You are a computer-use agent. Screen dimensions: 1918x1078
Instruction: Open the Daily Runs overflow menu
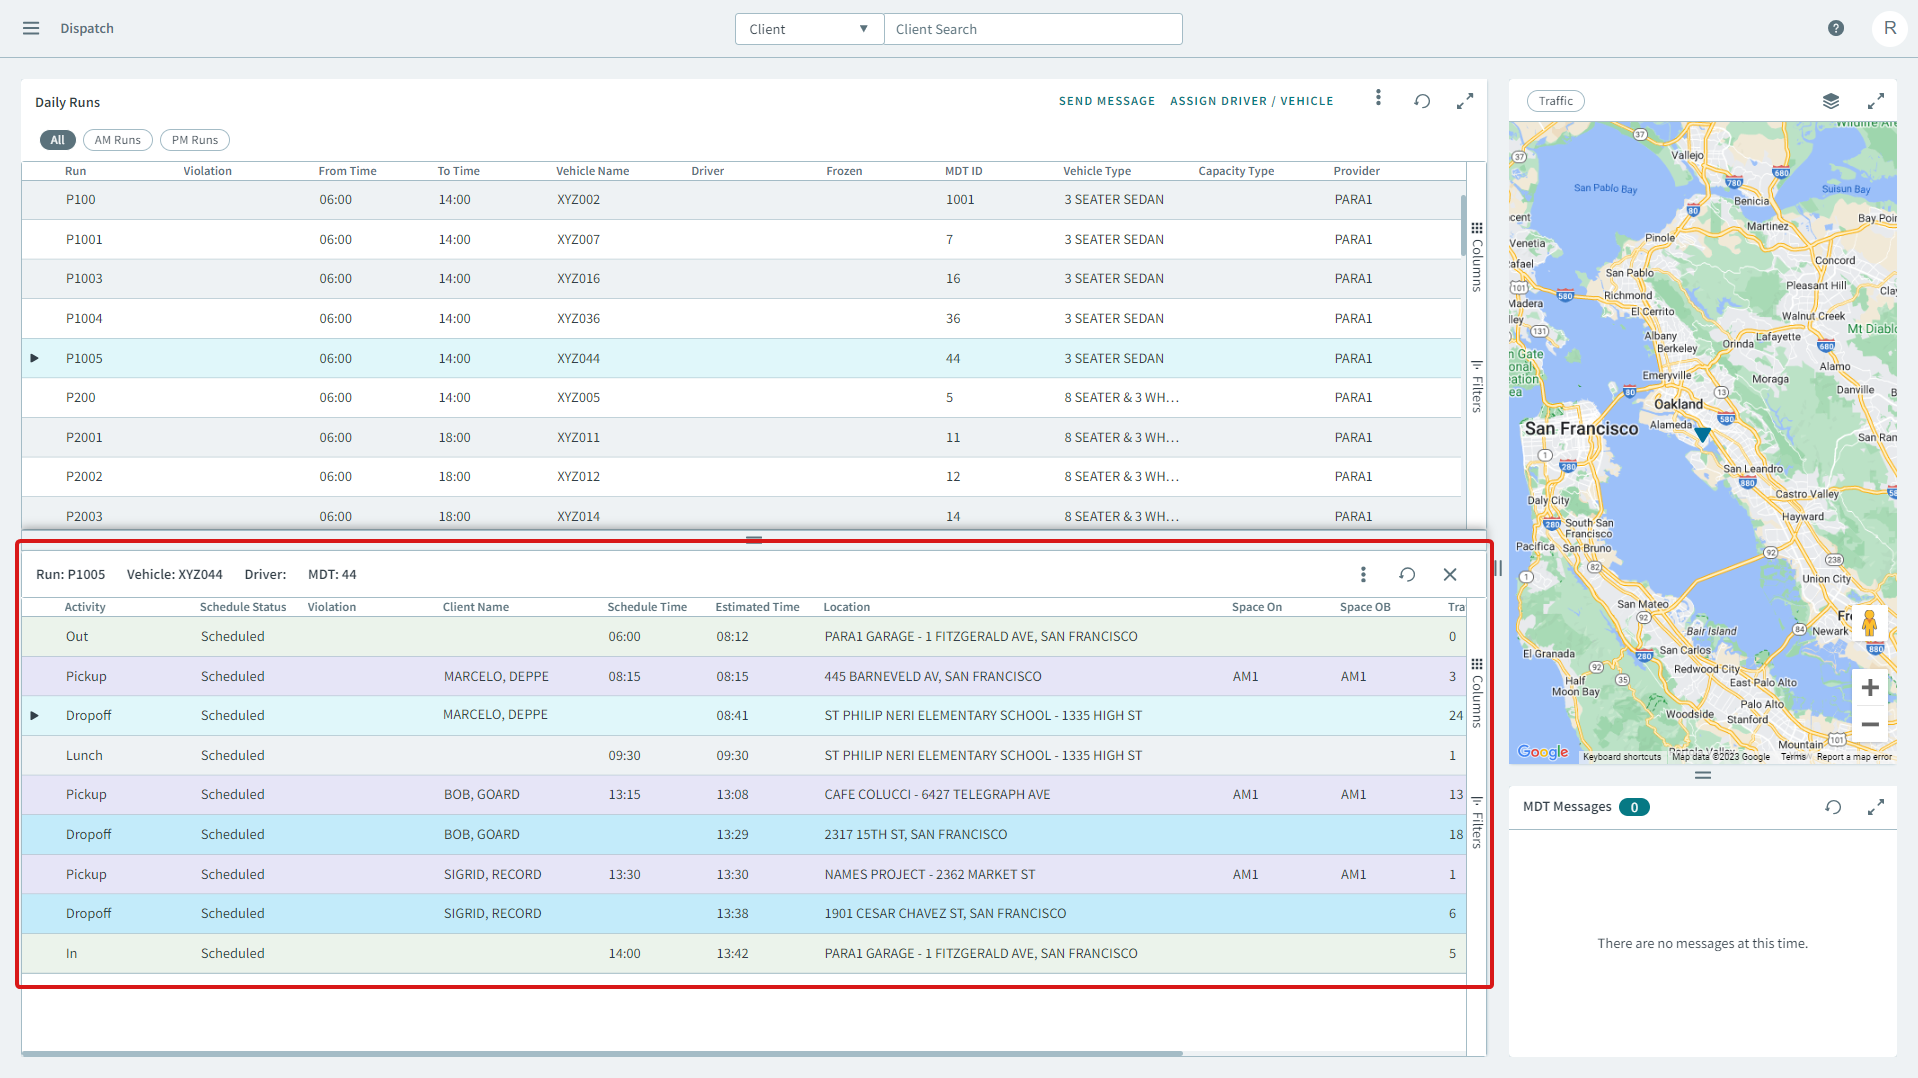point(1378,99)
